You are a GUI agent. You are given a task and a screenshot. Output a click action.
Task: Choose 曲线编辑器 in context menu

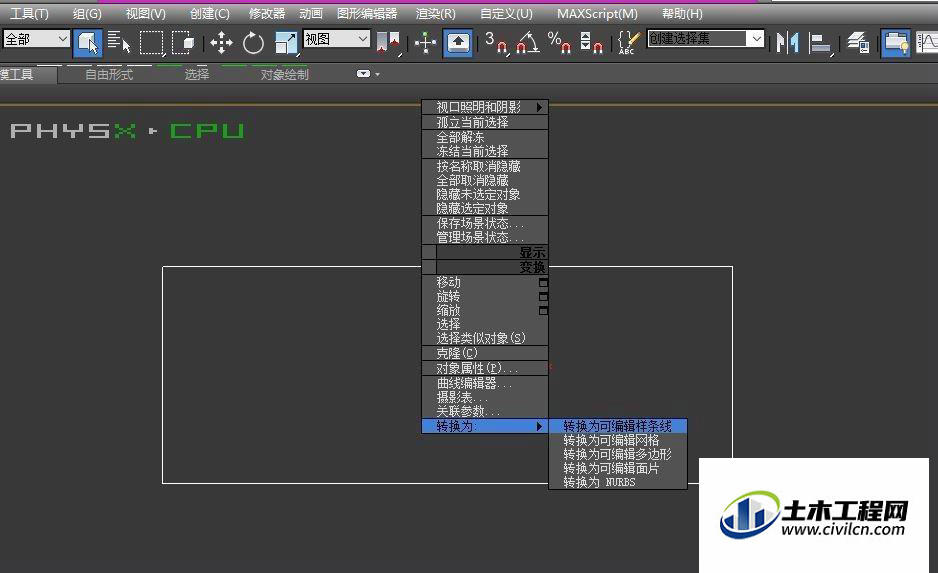coord(485,383)
